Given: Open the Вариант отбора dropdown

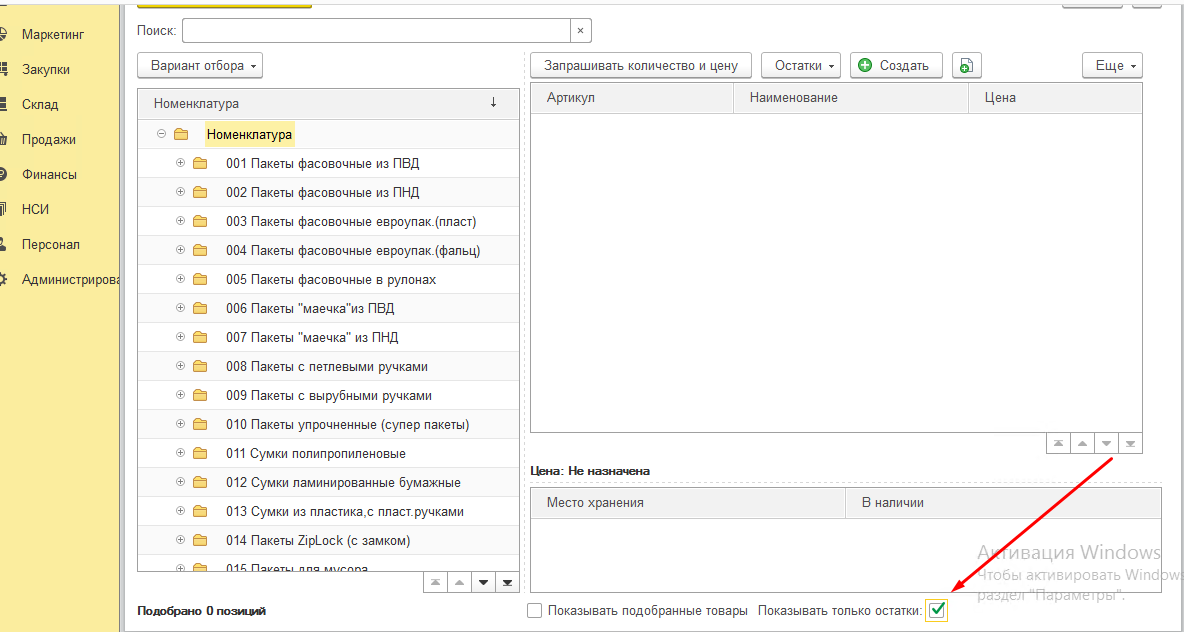Looking at the screenshot, I should [200, 66].
